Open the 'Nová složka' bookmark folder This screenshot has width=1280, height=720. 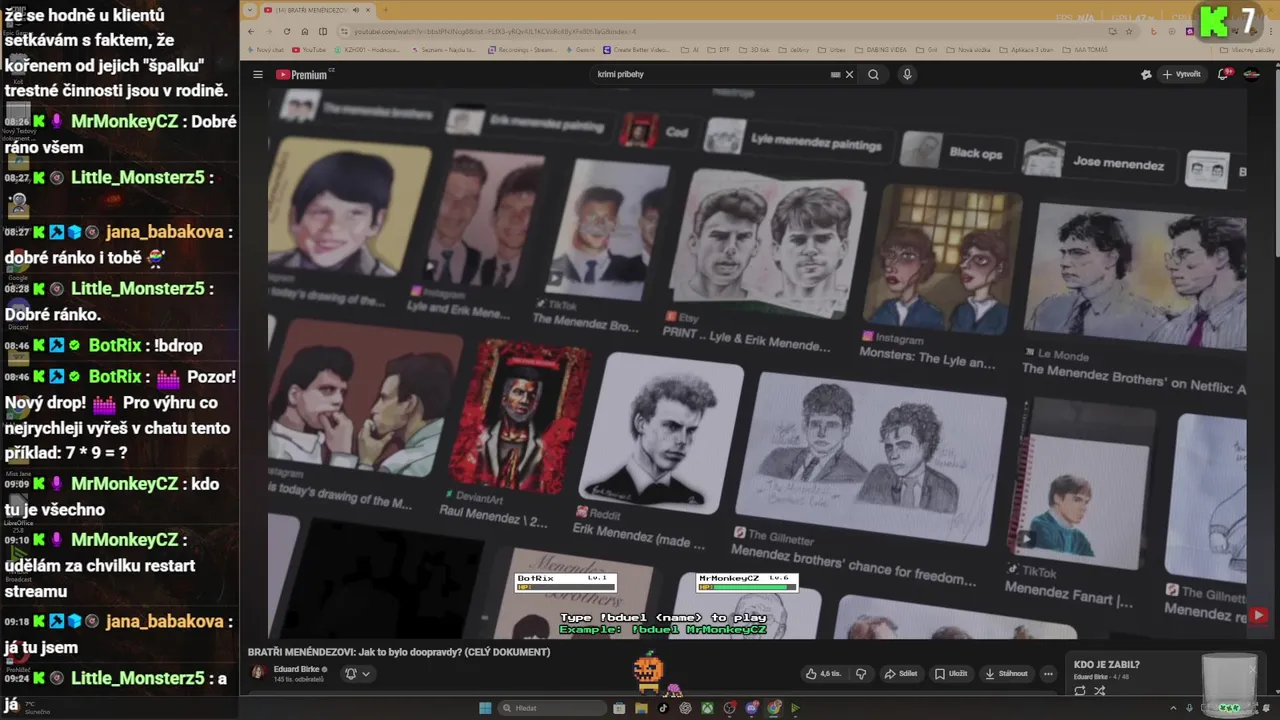(970, 49)
